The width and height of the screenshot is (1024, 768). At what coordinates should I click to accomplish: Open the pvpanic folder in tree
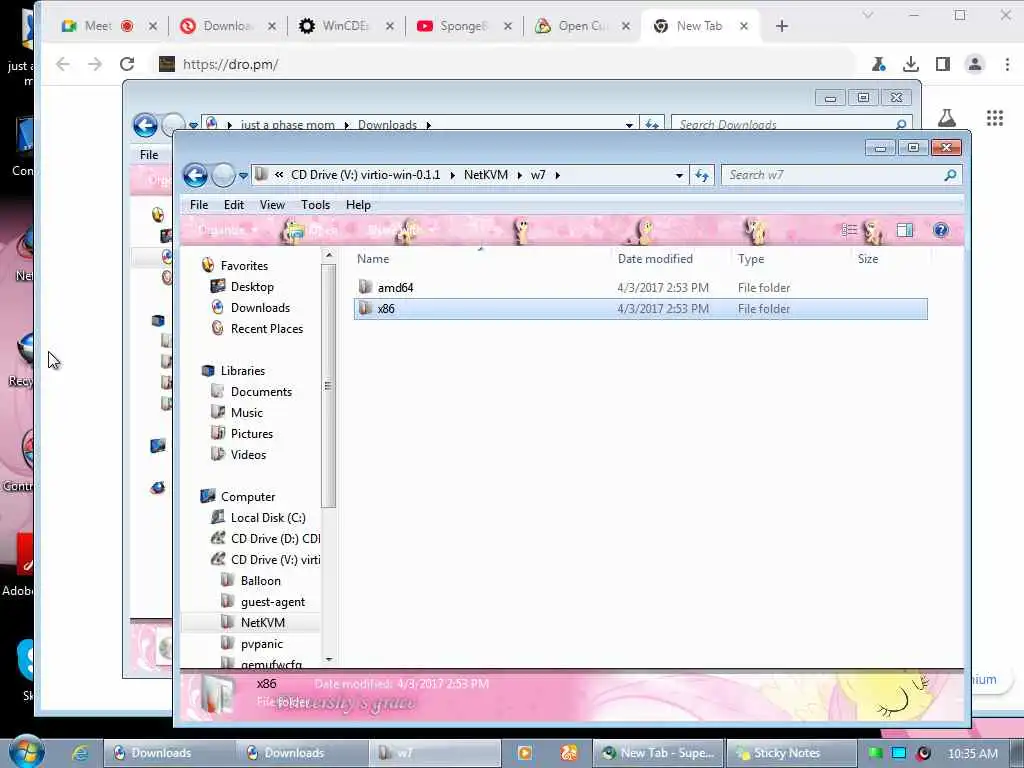click(x=261, y=644)
